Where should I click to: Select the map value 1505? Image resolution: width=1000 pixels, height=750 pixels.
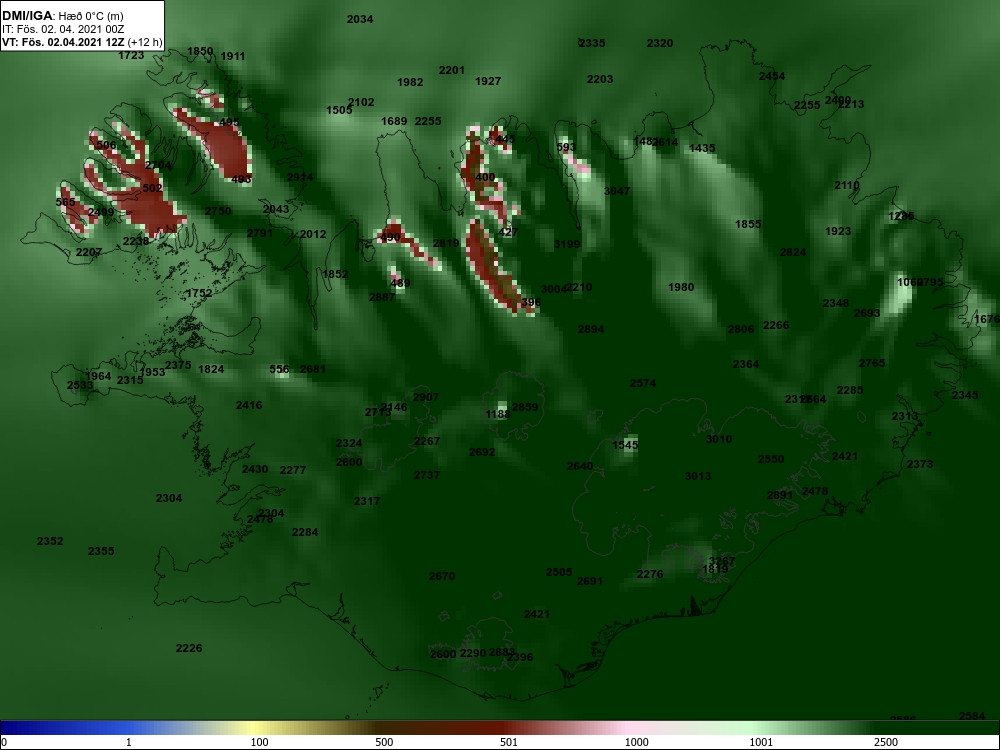click(x=339, y=110)
